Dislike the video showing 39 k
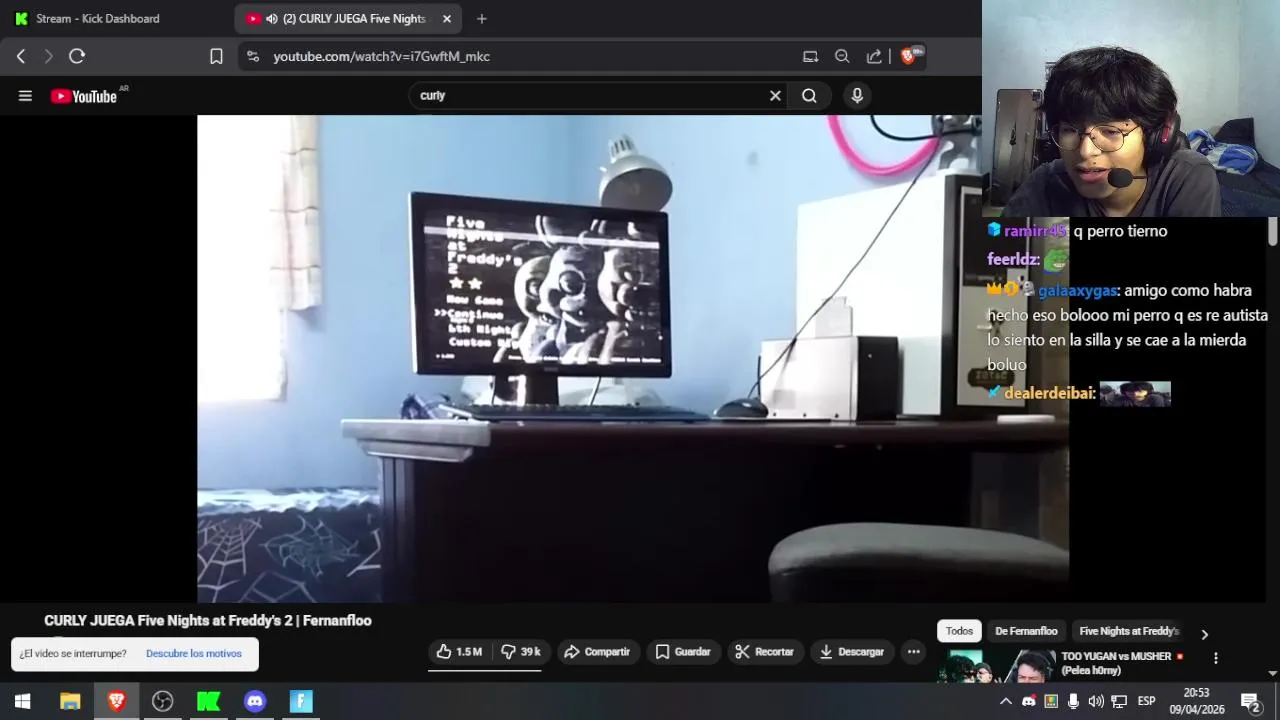Screen dimensions: 1280x720 [x=520, y=652]
